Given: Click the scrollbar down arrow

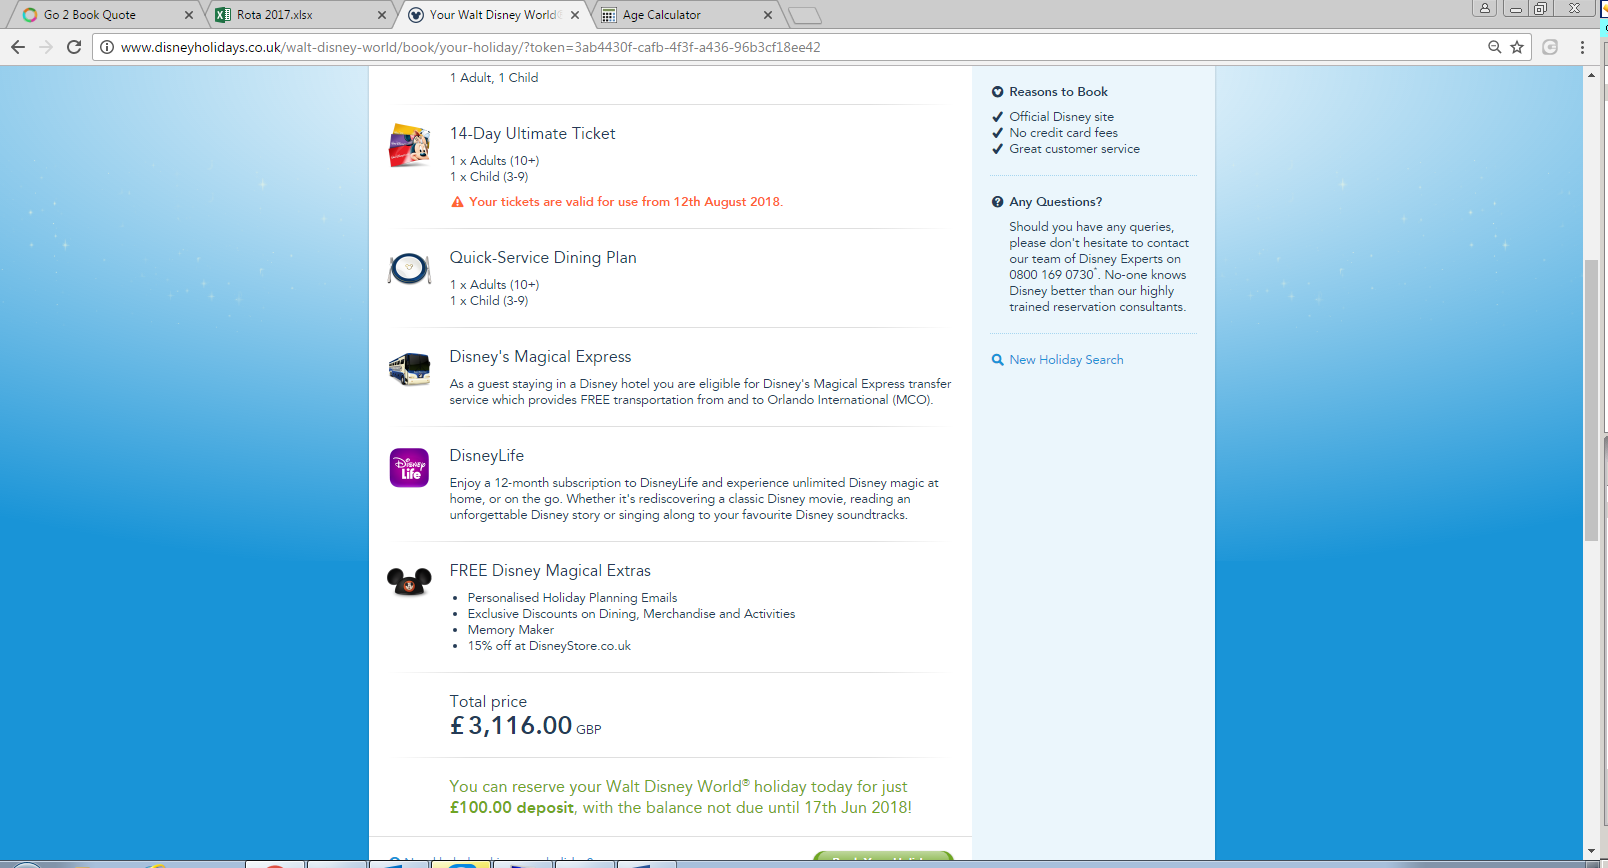Looking at the screenshot, I should 1592,851.
